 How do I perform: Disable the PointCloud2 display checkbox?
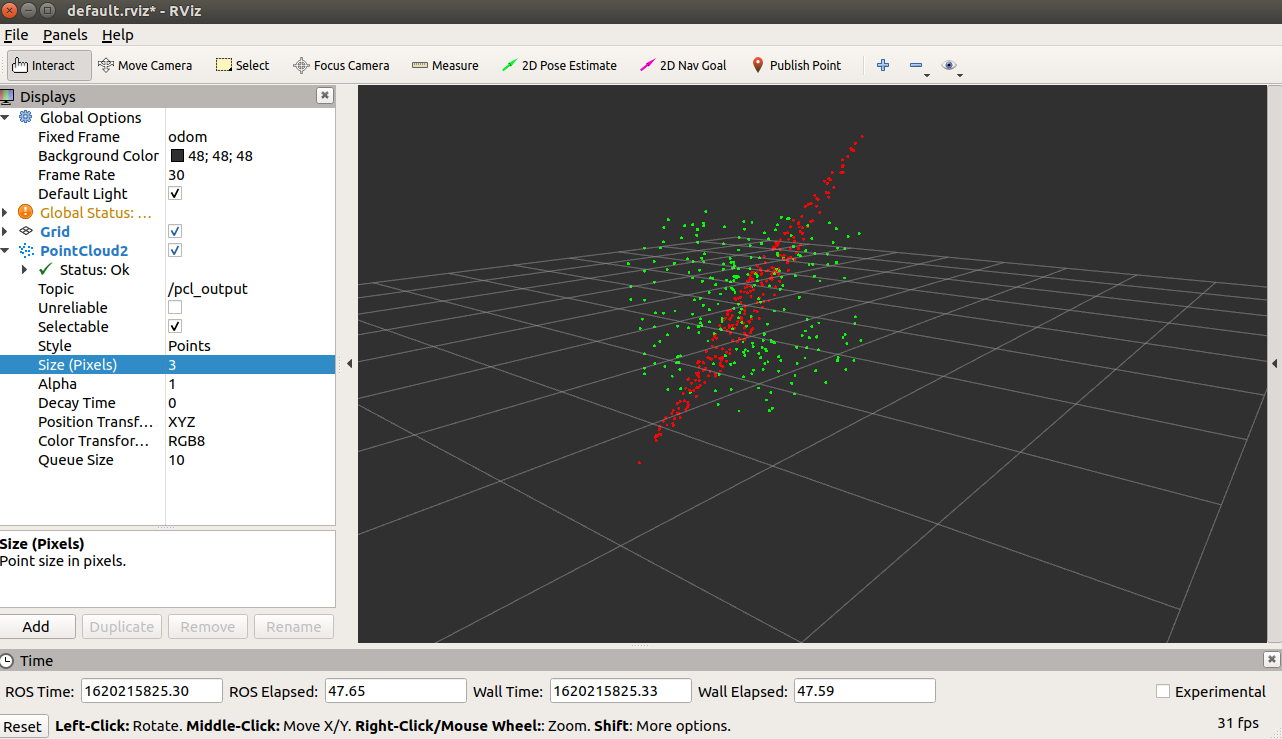click(175, 250)
